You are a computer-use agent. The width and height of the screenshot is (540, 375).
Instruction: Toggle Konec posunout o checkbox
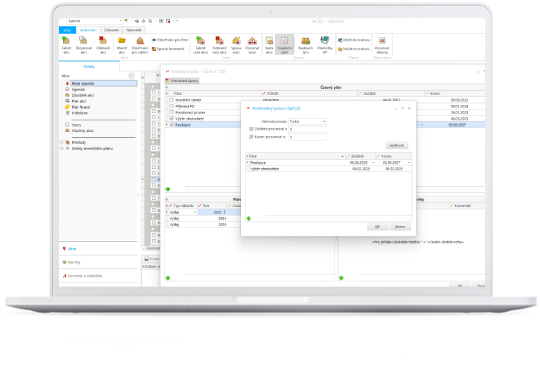click(251, 137)
